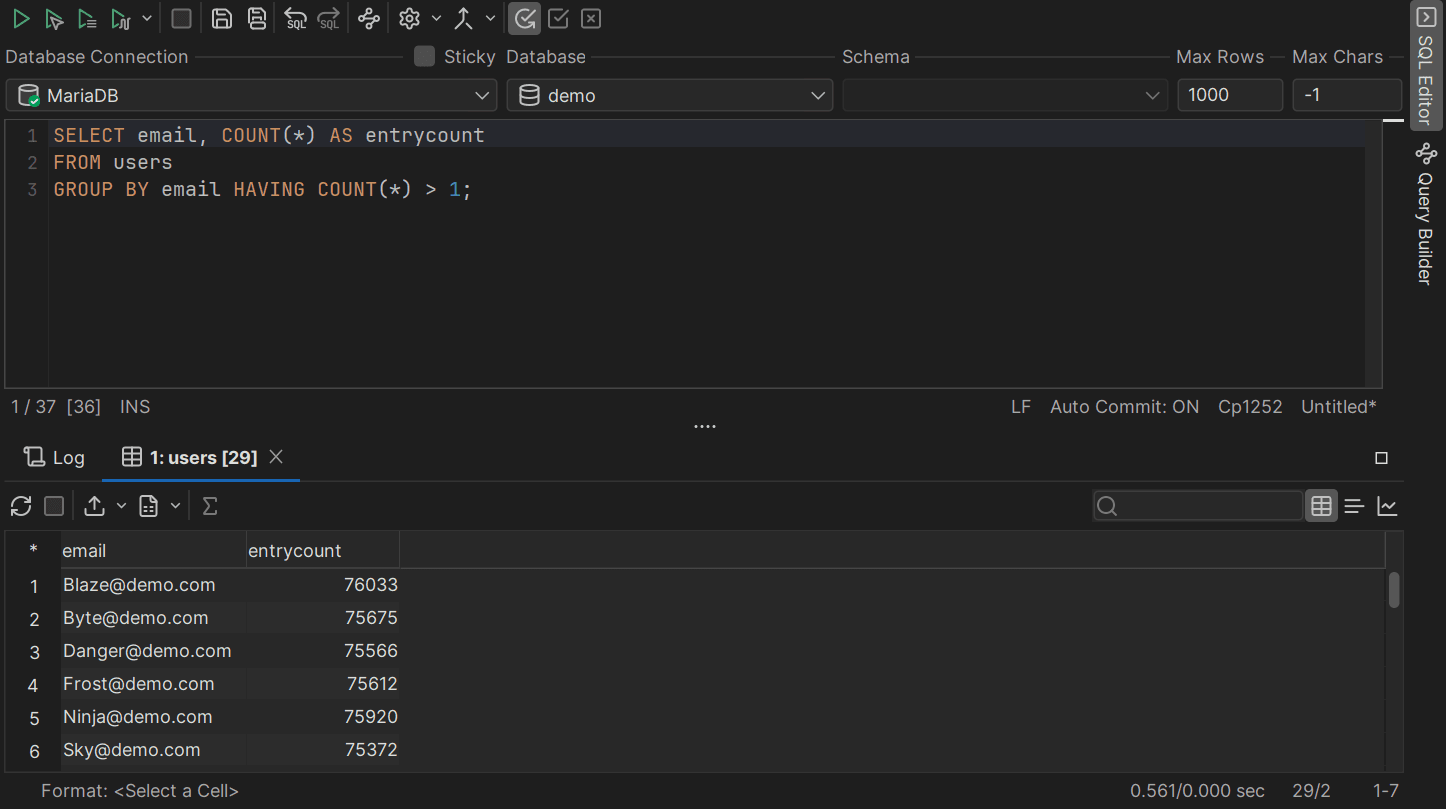The width and height of the screenshot is (1446, 809).
Task: Go to the next SQL in history
Action: pyautogui.click(x=328, y=18)
